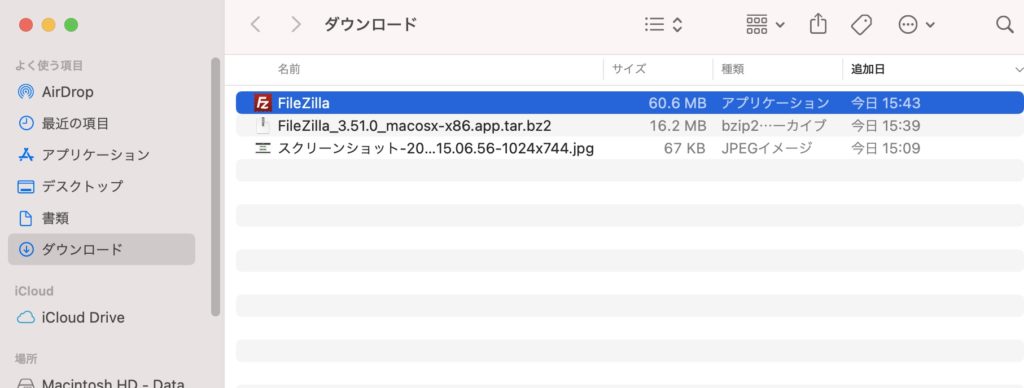This screenshot has width=1024, height=388.
Task: Click the JPEGイメージ type cell
Action: [x=767, y=148]
